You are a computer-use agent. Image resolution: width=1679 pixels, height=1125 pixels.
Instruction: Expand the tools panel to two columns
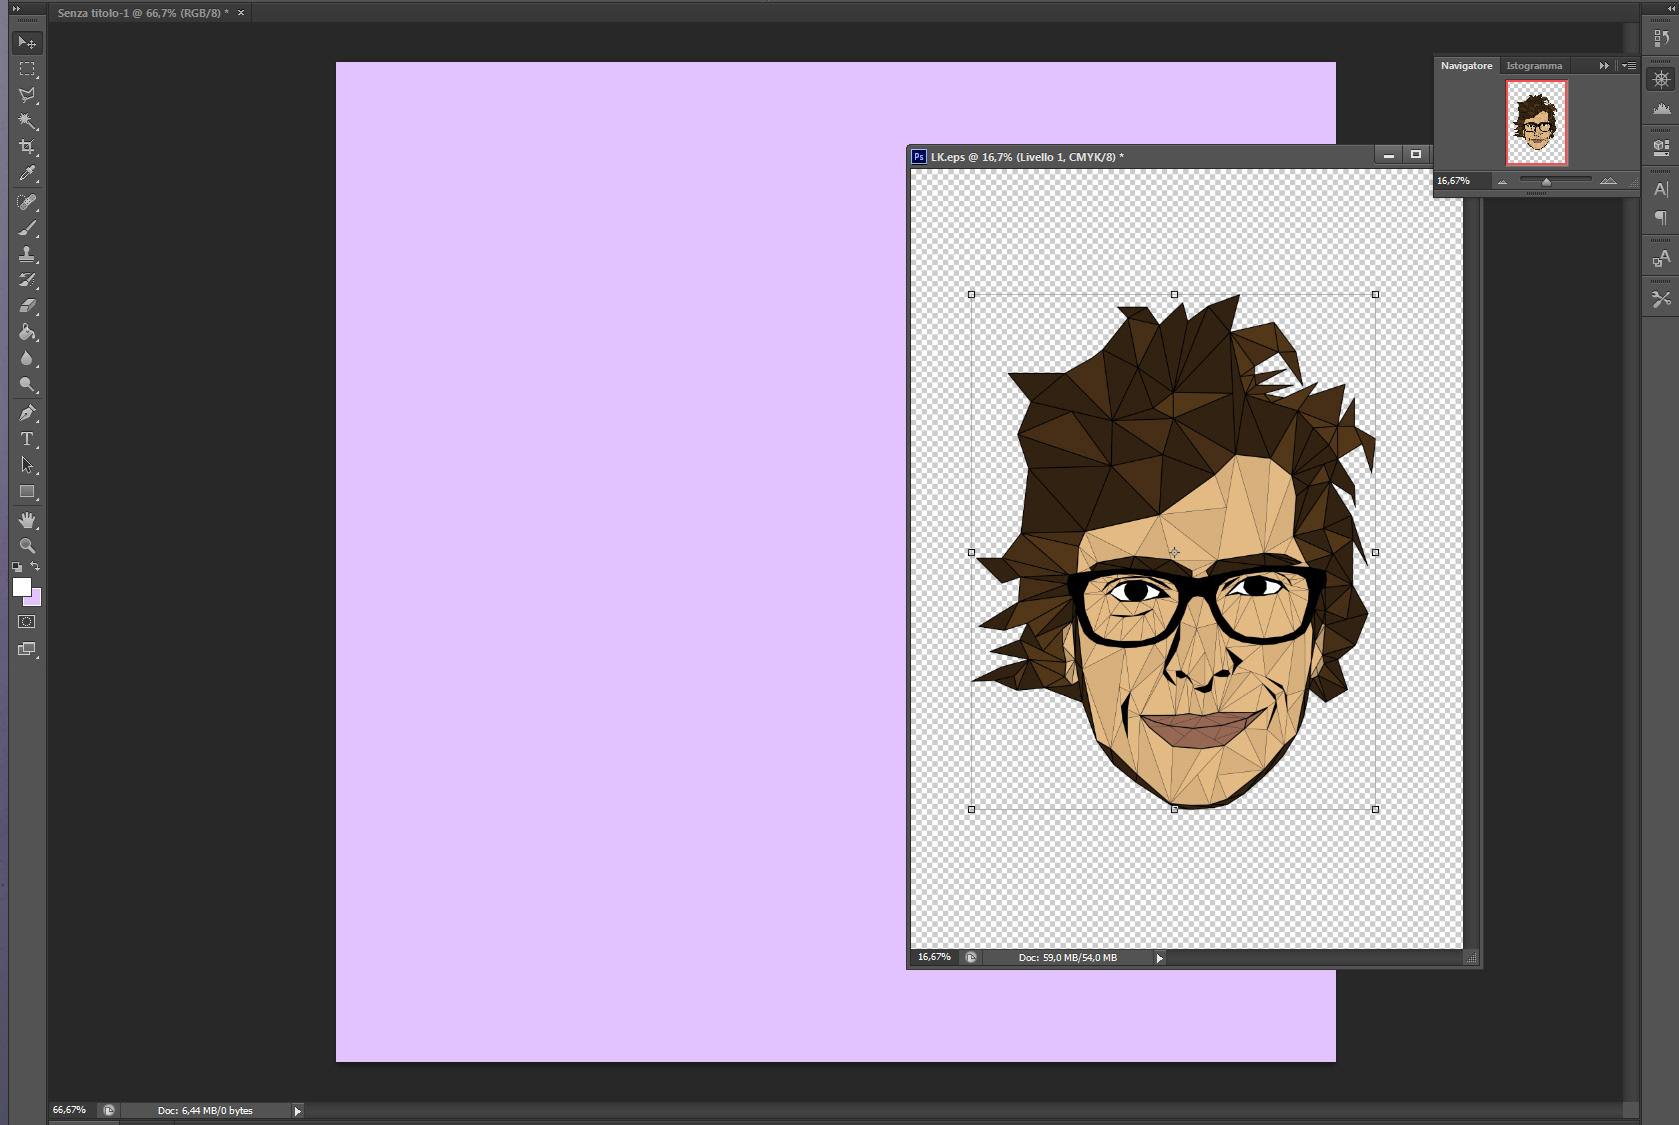click(x=16, y=8)
